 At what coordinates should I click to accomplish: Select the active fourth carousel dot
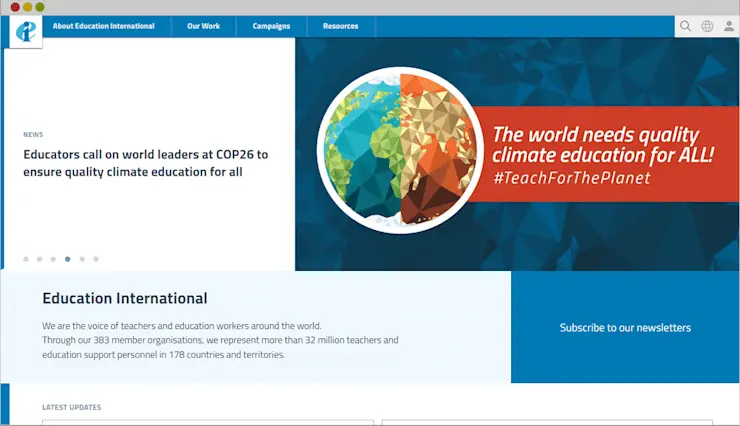point(67,259)
